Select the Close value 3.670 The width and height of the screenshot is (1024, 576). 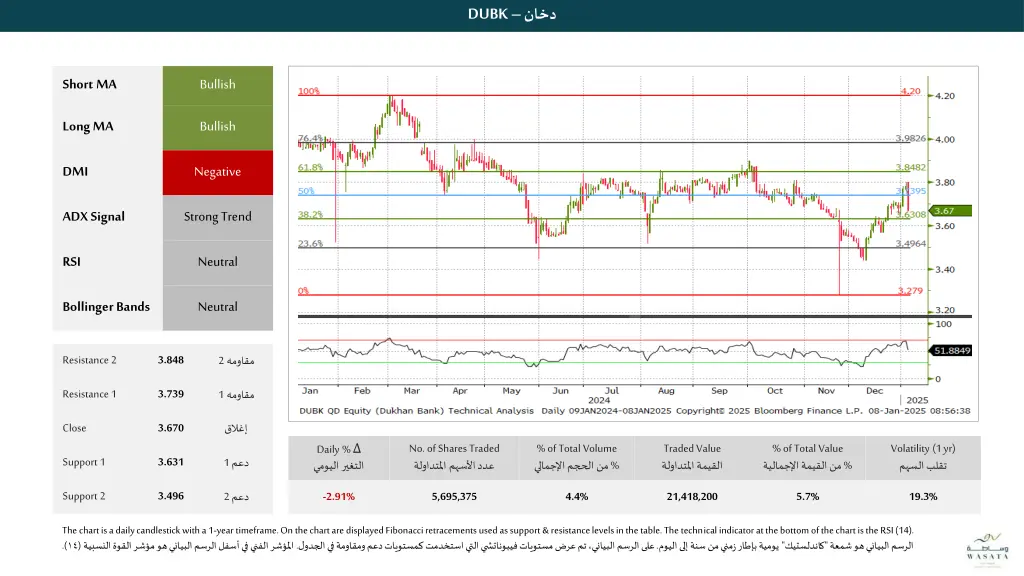click(170, 428)
